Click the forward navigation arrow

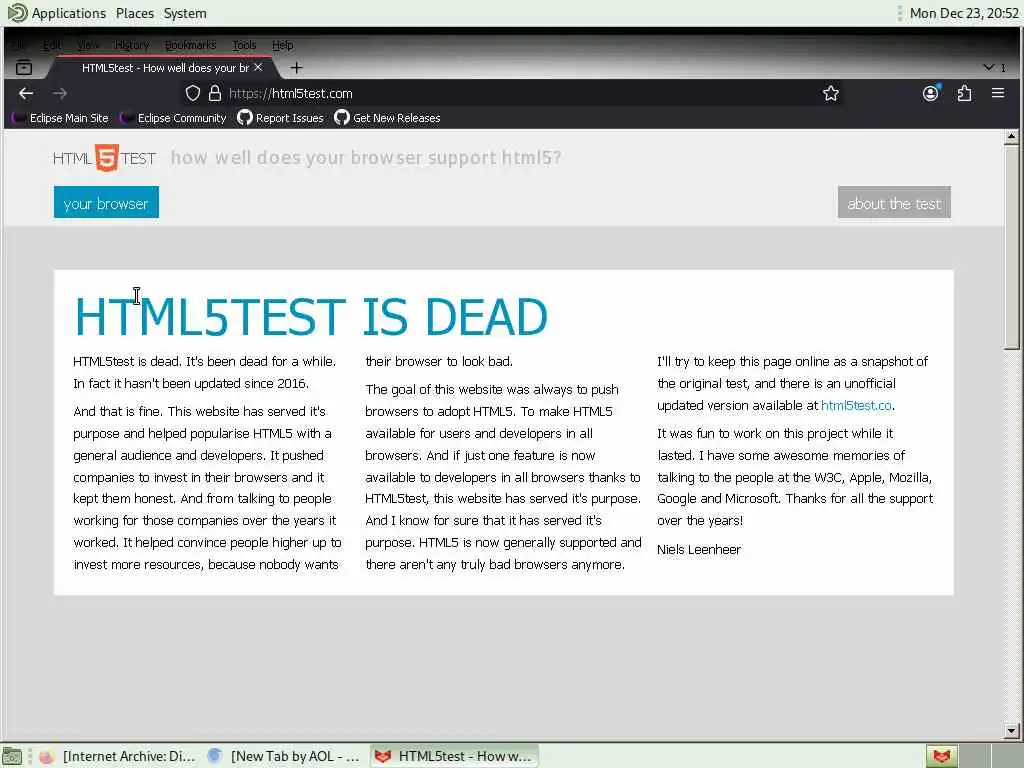pyautogui.click(x=59, y=93)
